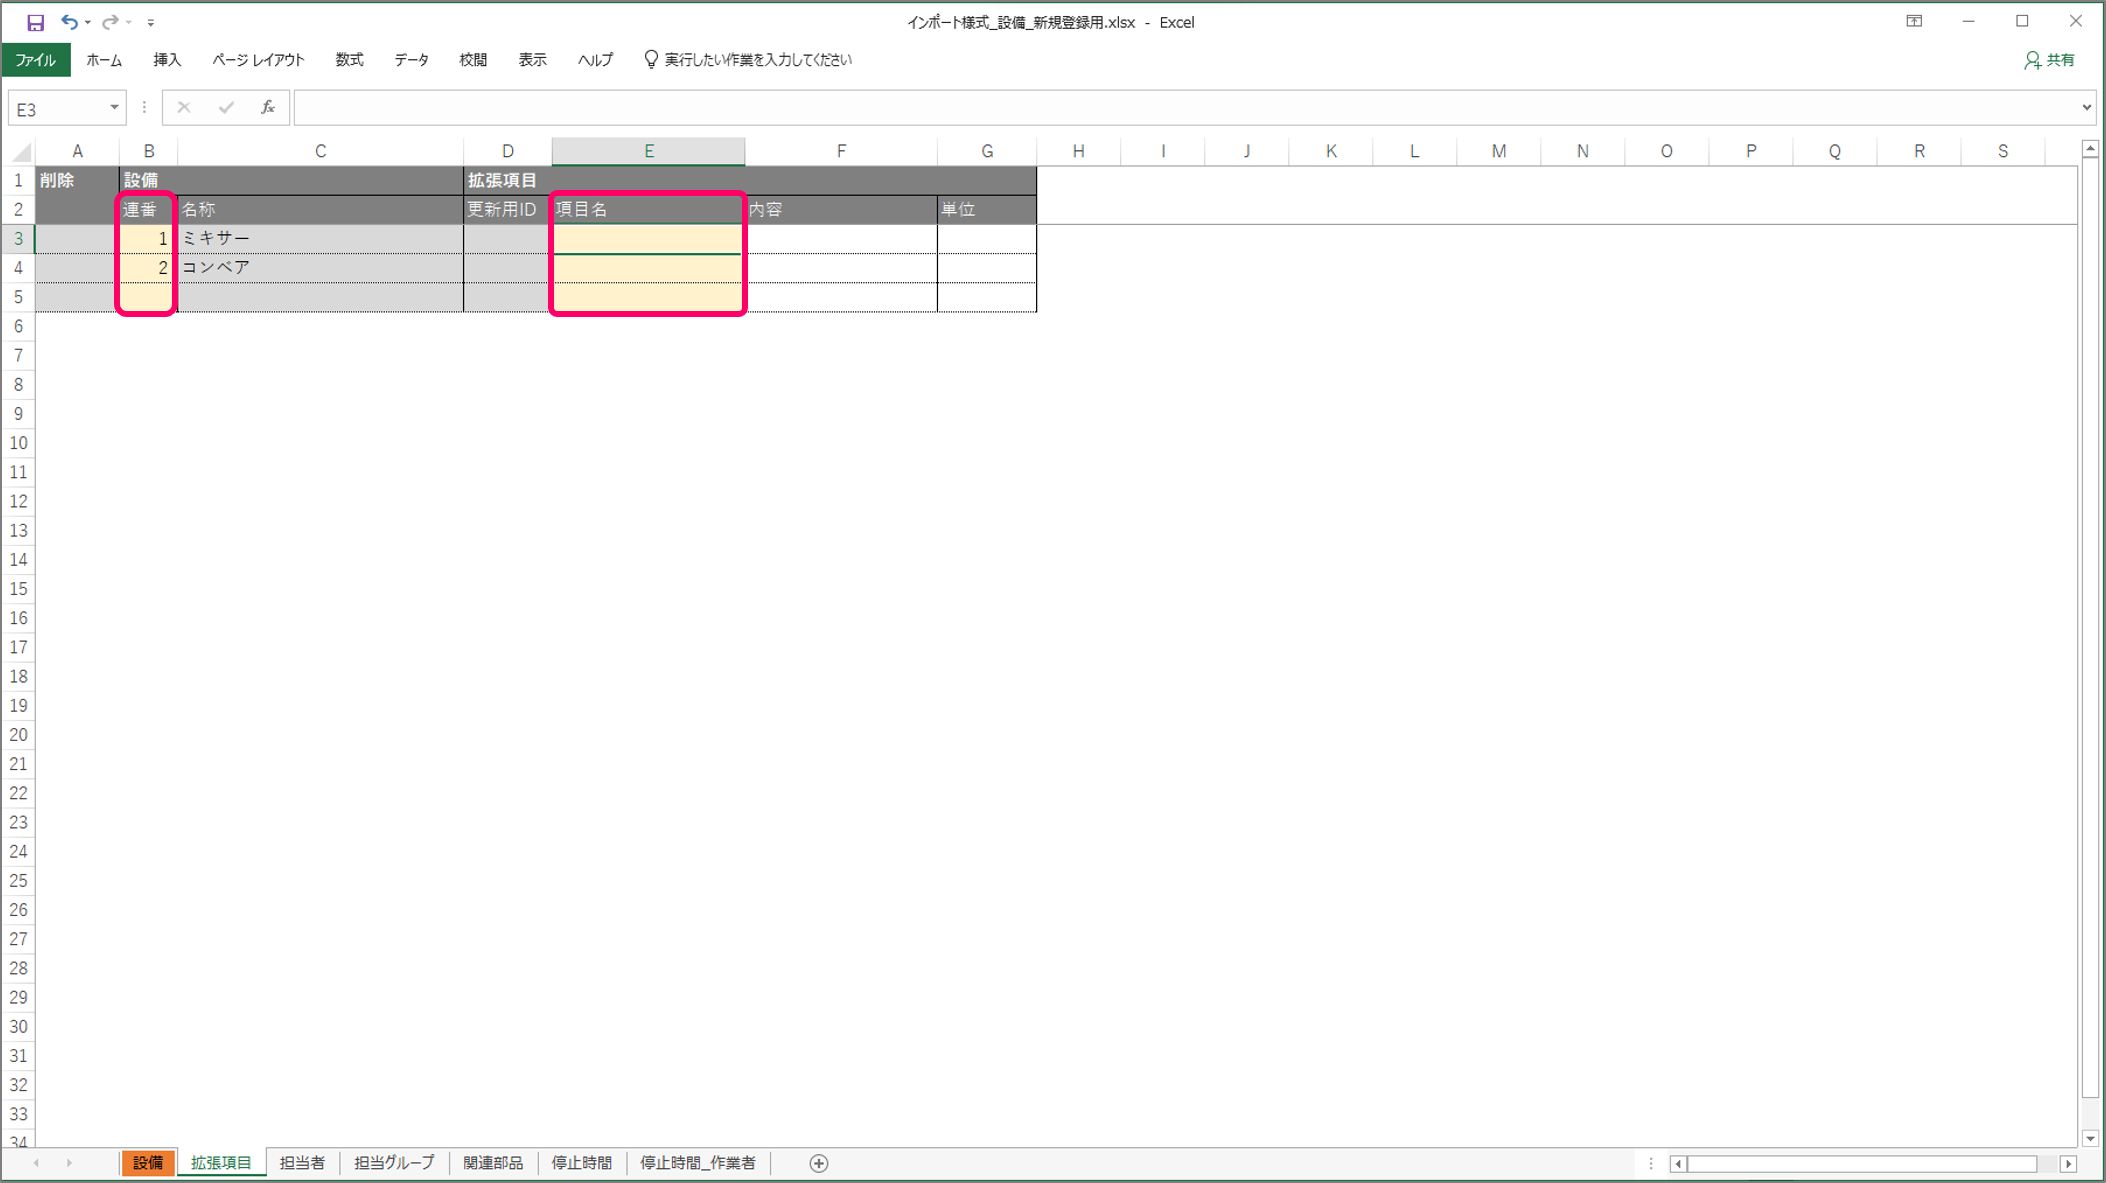Switch to the 担当者 sheet tab

tap(302, 1163)
